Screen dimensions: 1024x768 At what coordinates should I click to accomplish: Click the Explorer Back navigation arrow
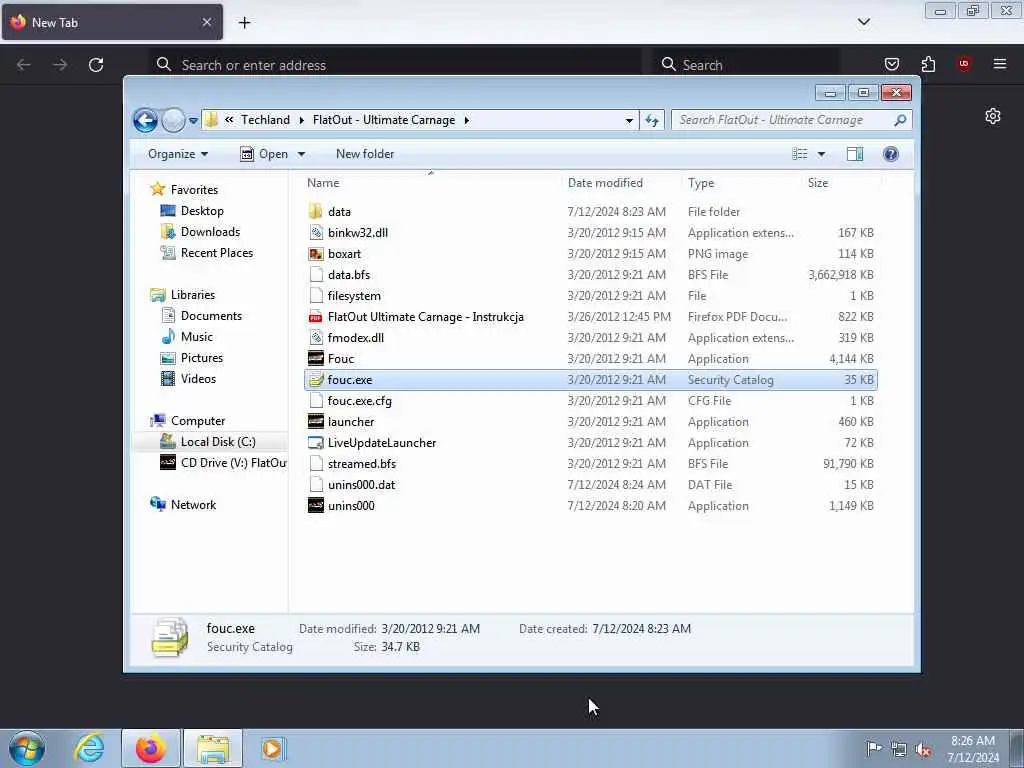145,120
